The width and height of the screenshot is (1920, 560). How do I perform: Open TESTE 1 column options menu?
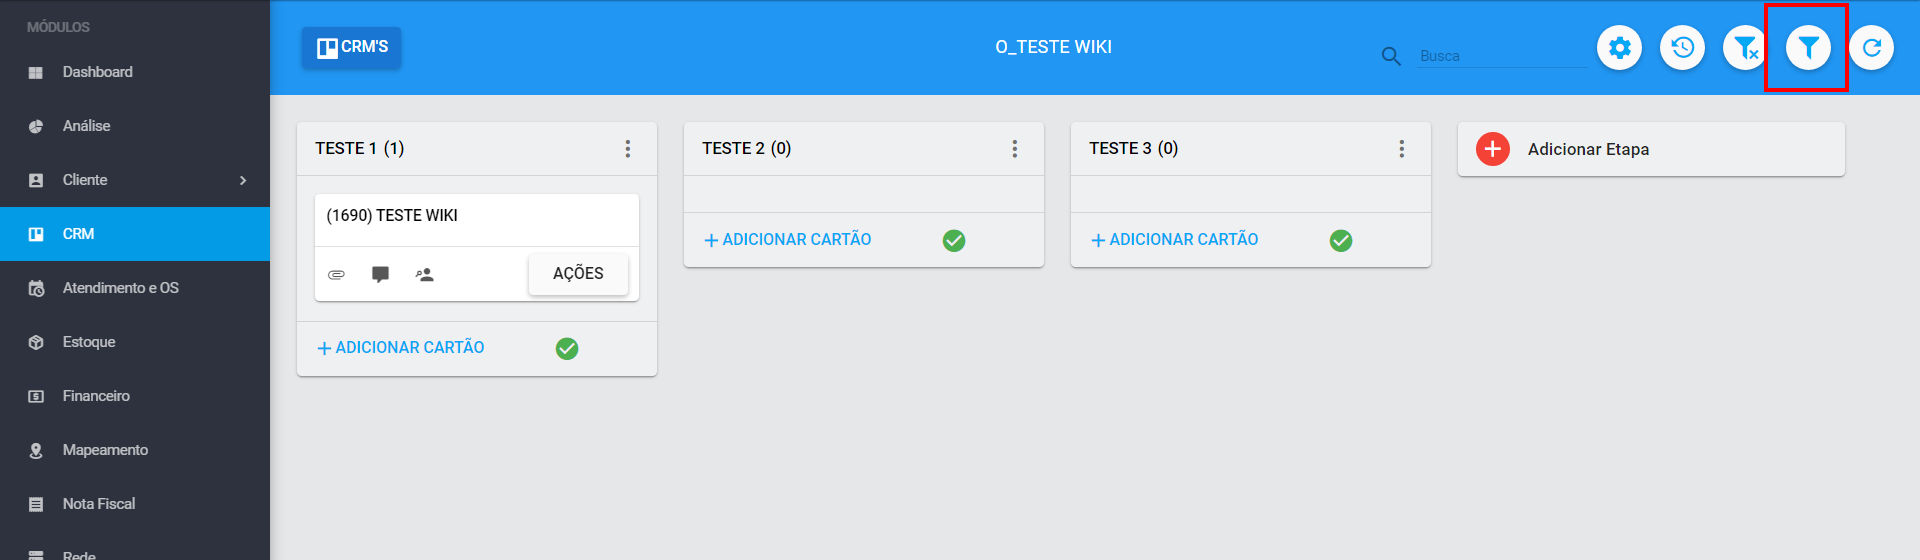[628, 149]
